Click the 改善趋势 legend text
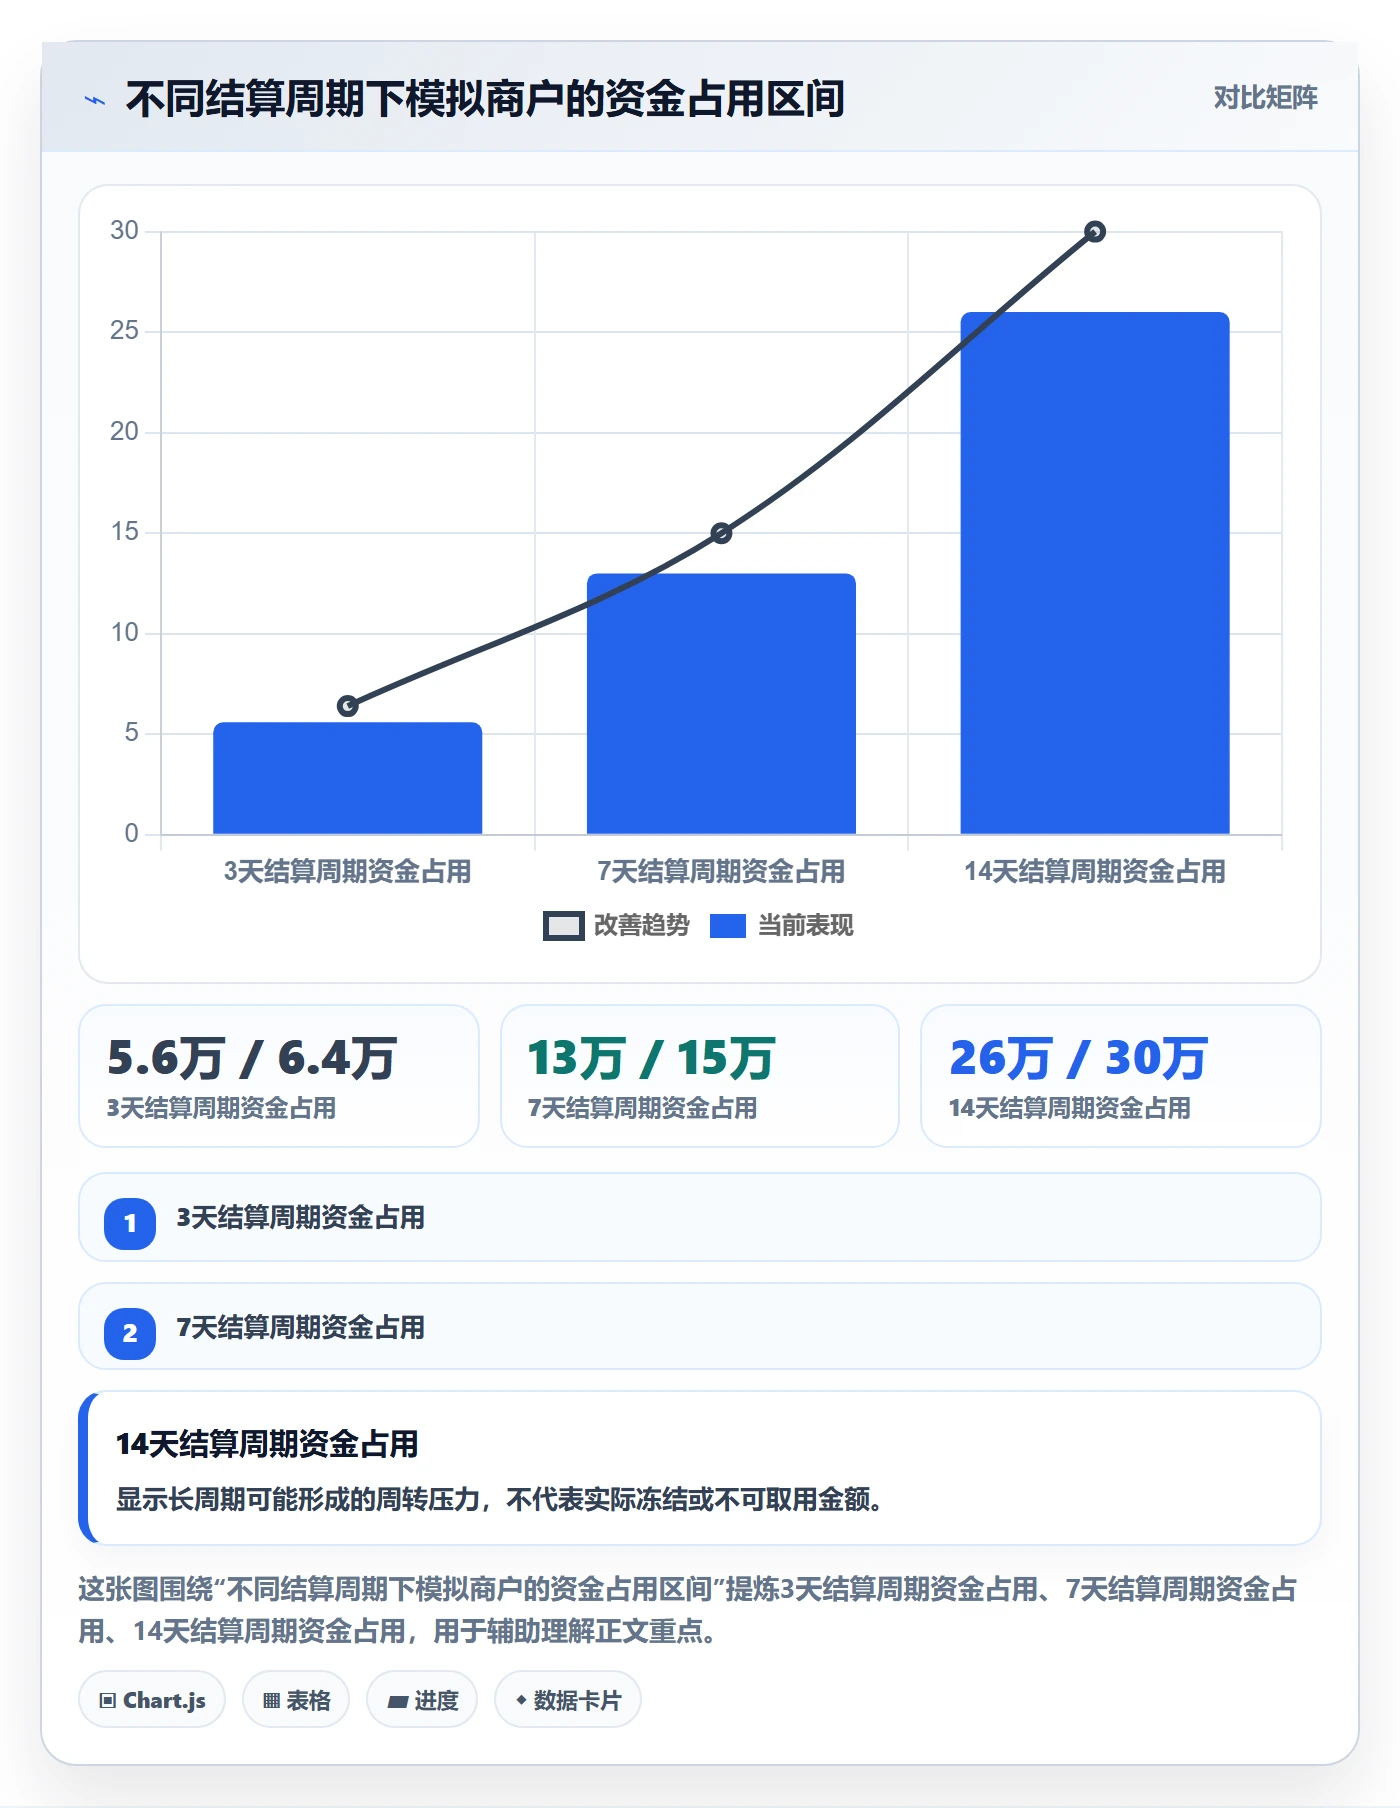The height and width of the screenshot is (1808, 1400). [x=641, y=926]
